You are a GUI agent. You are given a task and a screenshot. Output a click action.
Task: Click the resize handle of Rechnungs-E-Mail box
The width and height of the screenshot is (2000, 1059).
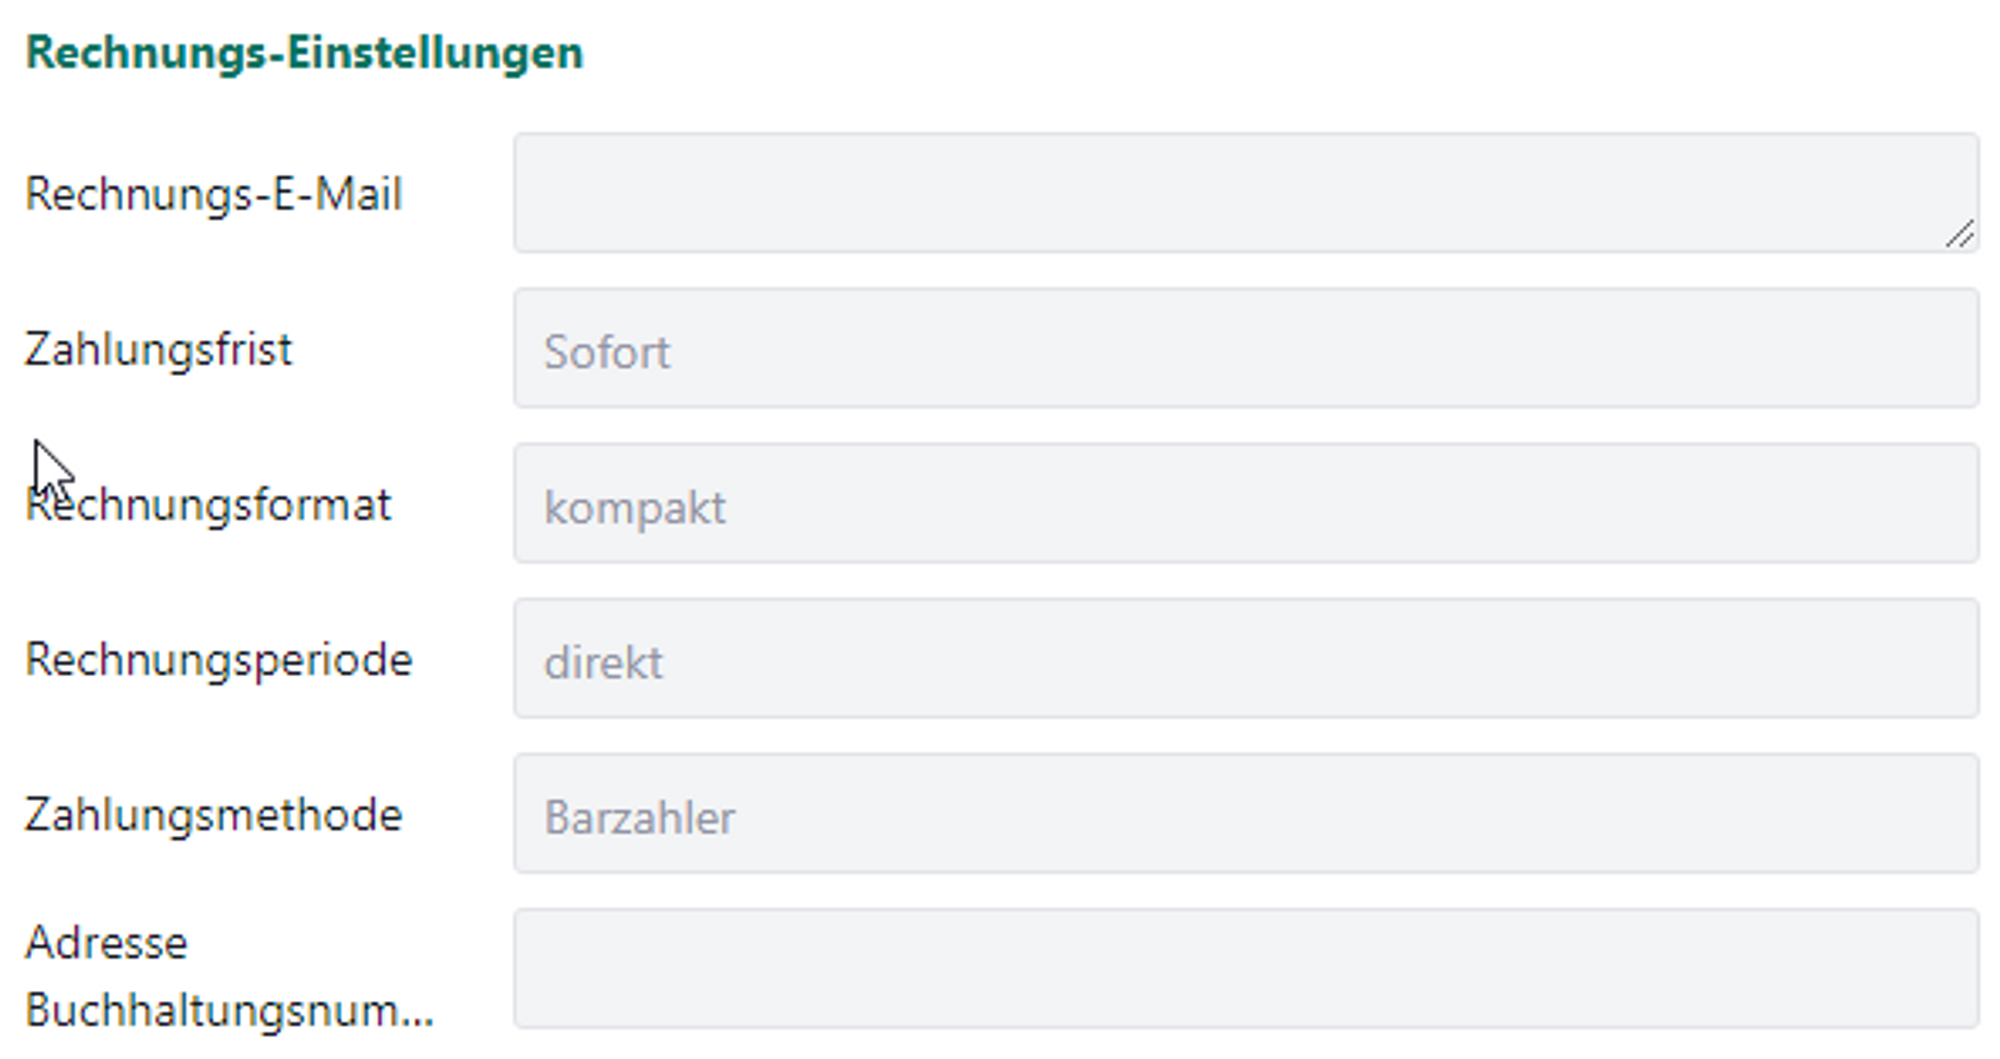(1960, 234)
